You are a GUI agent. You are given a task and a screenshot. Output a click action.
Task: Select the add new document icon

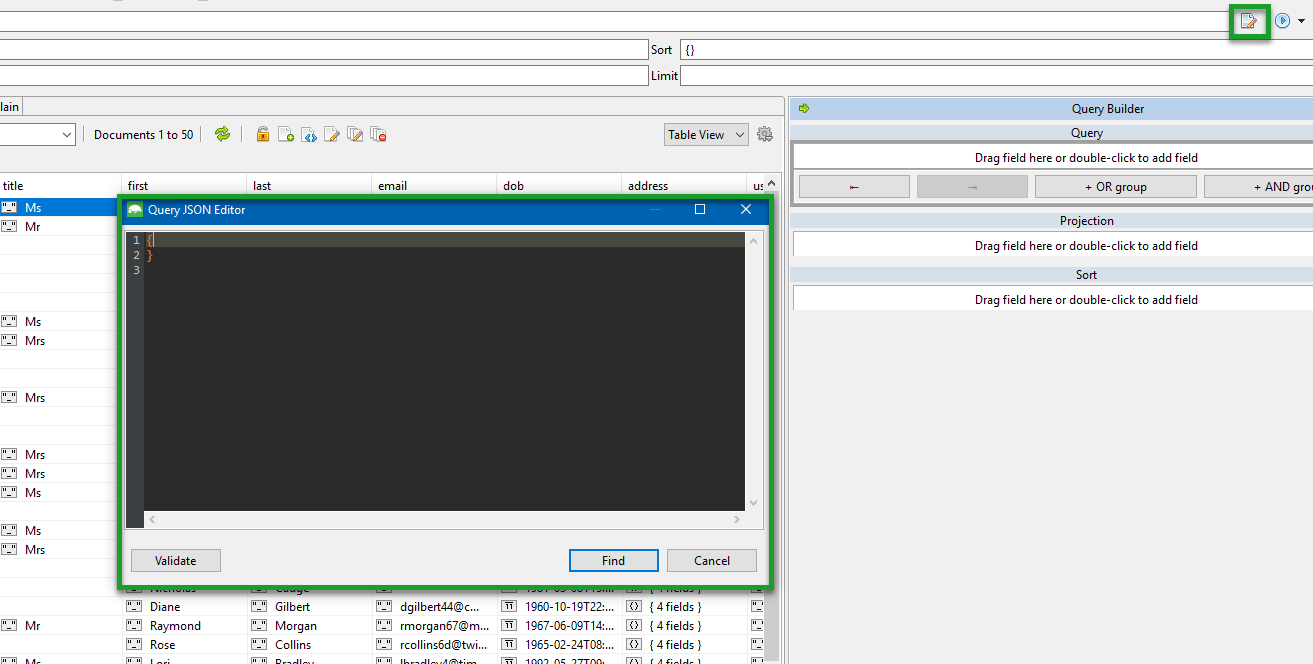point(284,133)
